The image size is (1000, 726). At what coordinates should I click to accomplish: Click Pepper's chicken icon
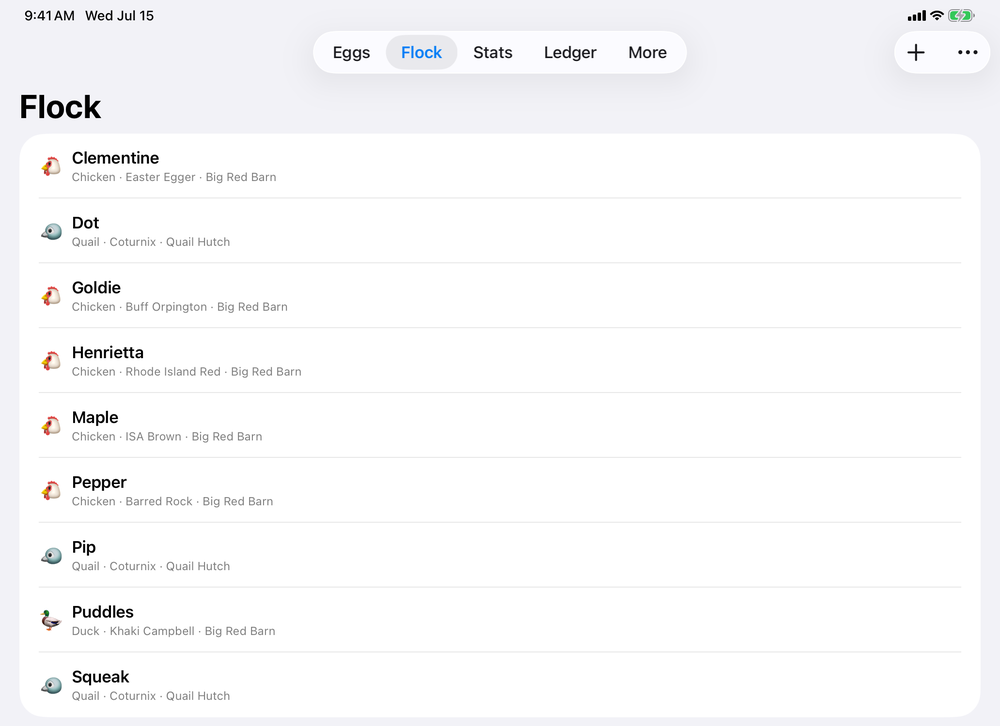pos(51,491)
